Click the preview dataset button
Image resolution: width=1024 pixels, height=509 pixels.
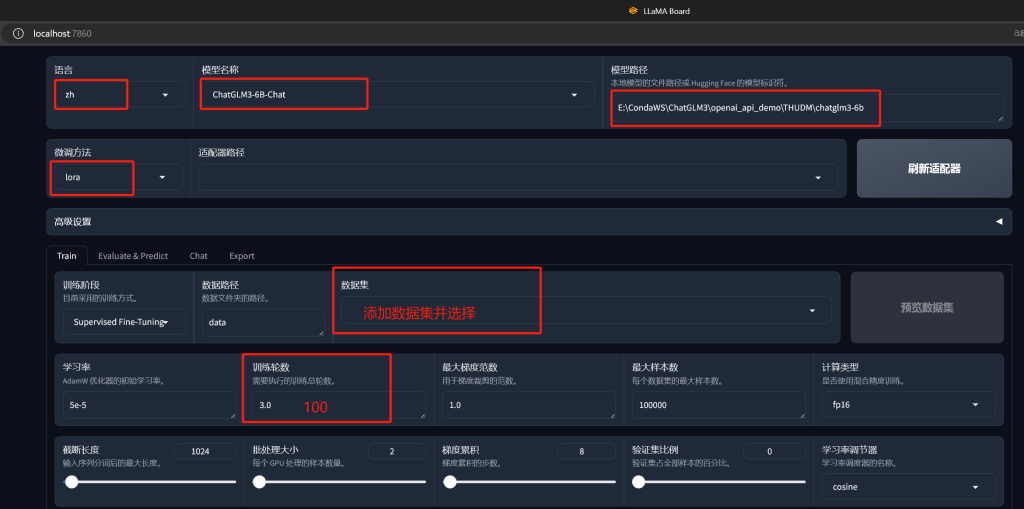(x=927, y=307)
